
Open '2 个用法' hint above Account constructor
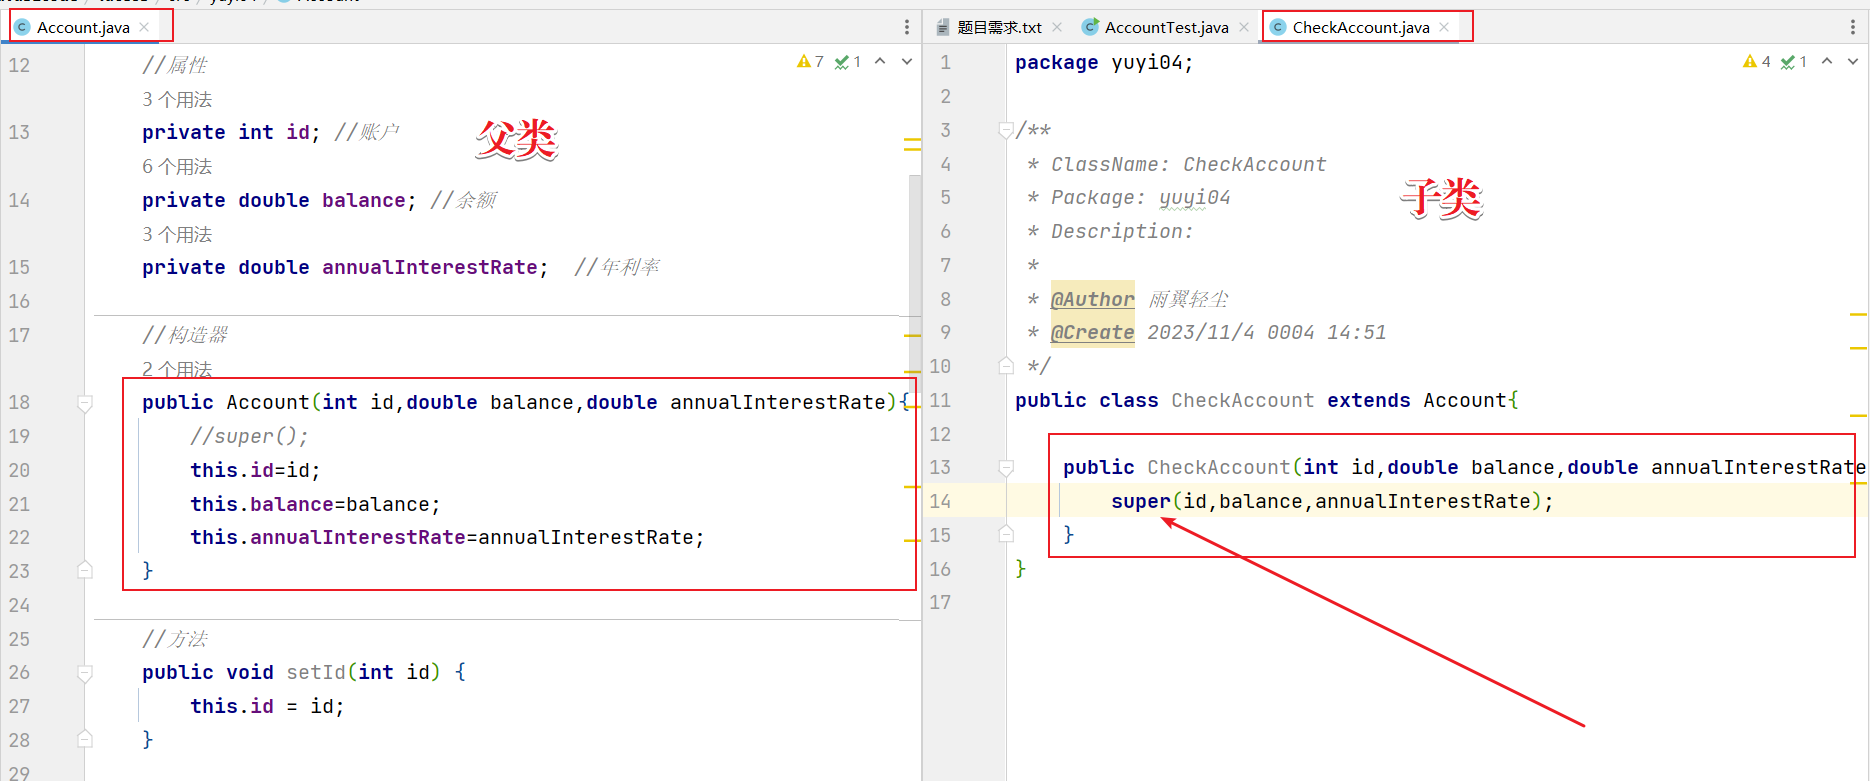point(177,369)
